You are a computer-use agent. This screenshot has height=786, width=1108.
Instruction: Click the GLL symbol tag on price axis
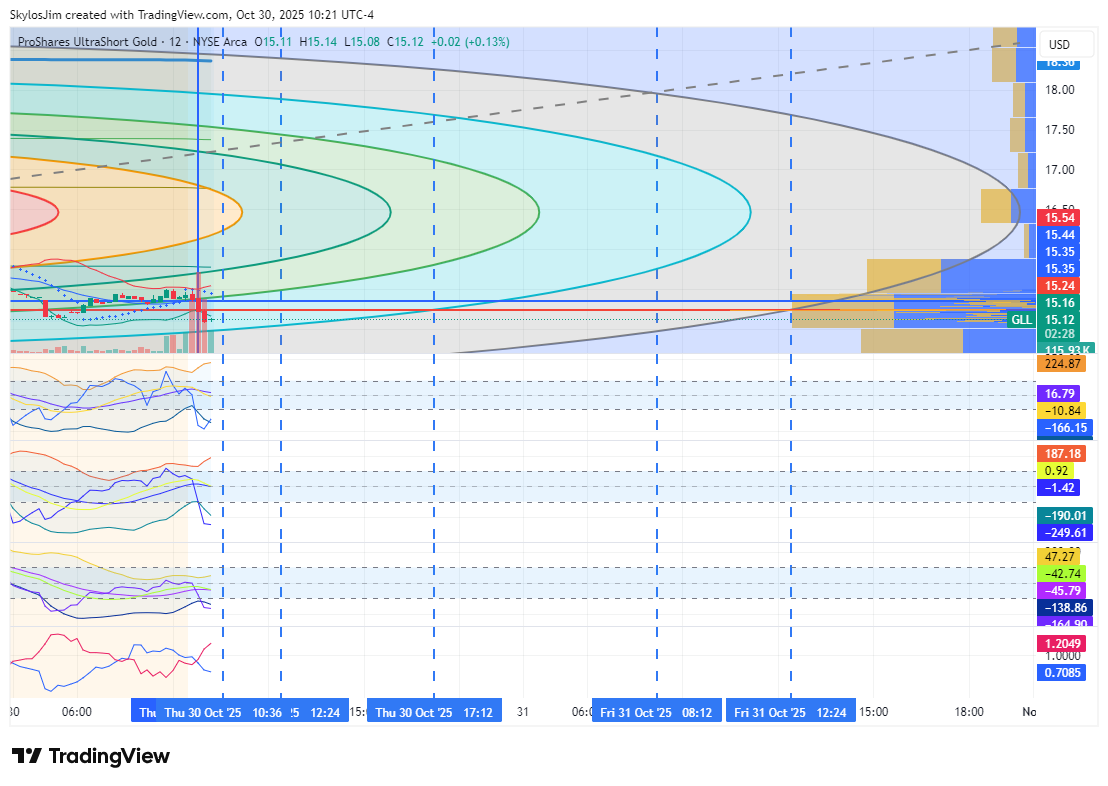coord(1020,319)
